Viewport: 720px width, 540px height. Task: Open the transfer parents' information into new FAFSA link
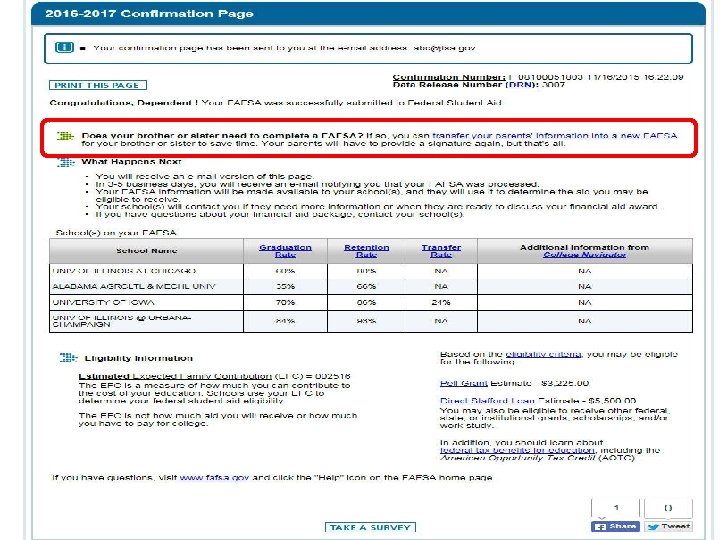point(554,135)
